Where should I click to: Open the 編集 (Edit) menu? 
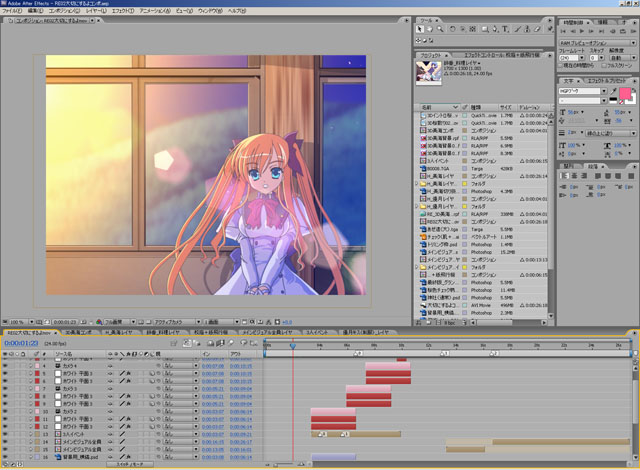tap(35, 11)
